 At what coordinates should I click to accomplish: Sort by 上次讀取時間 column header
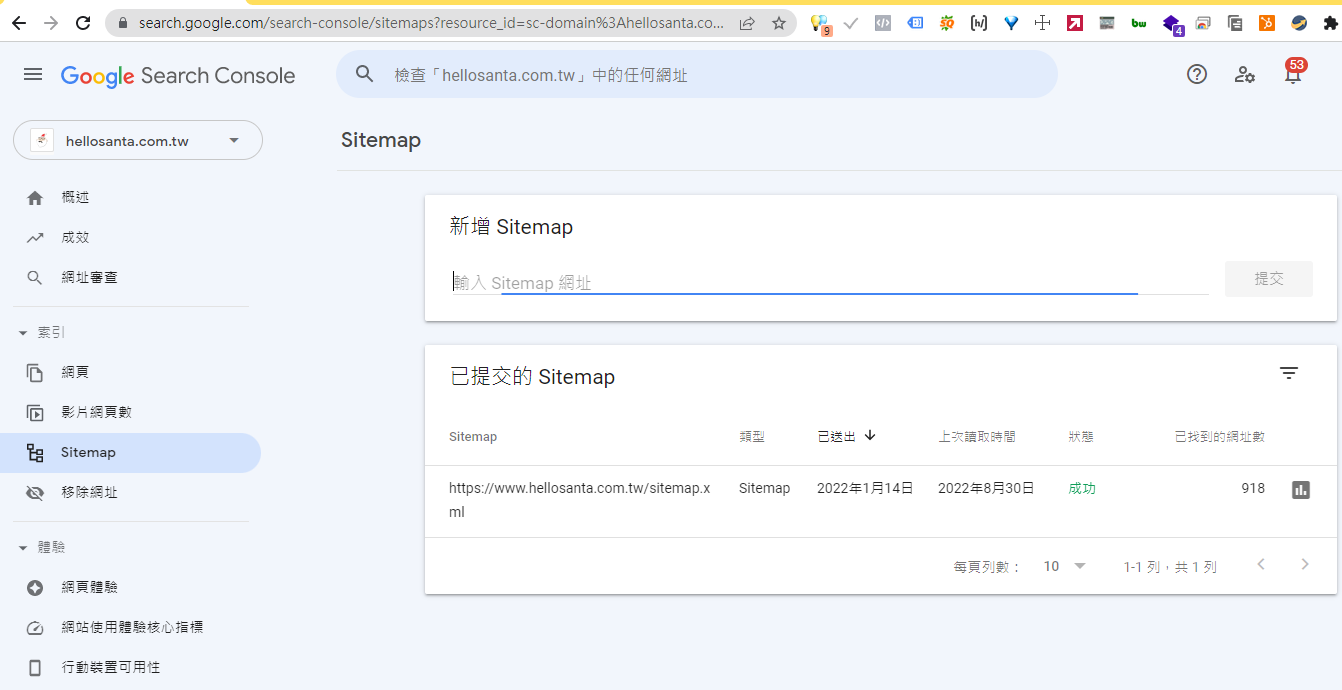point(977,437)
